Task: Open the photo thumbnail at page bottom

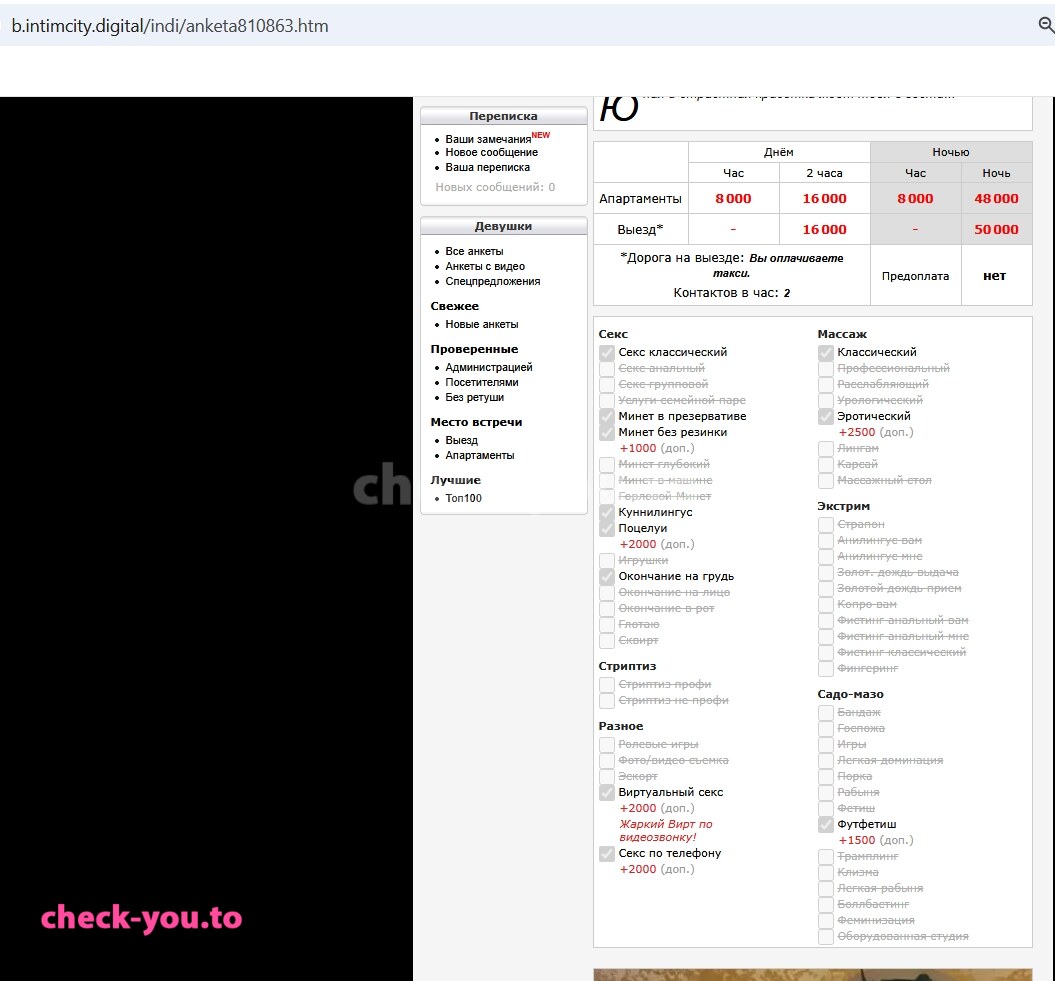Action: click(812, 975)
